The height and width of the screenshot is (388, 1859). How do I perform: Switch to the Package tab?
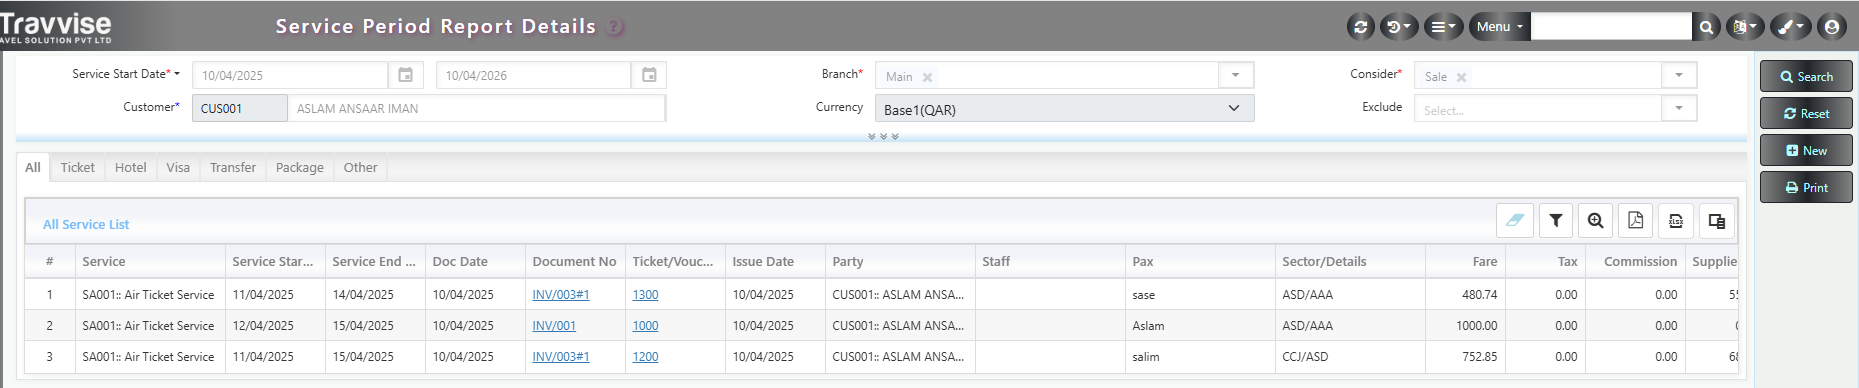pos(300,167)
